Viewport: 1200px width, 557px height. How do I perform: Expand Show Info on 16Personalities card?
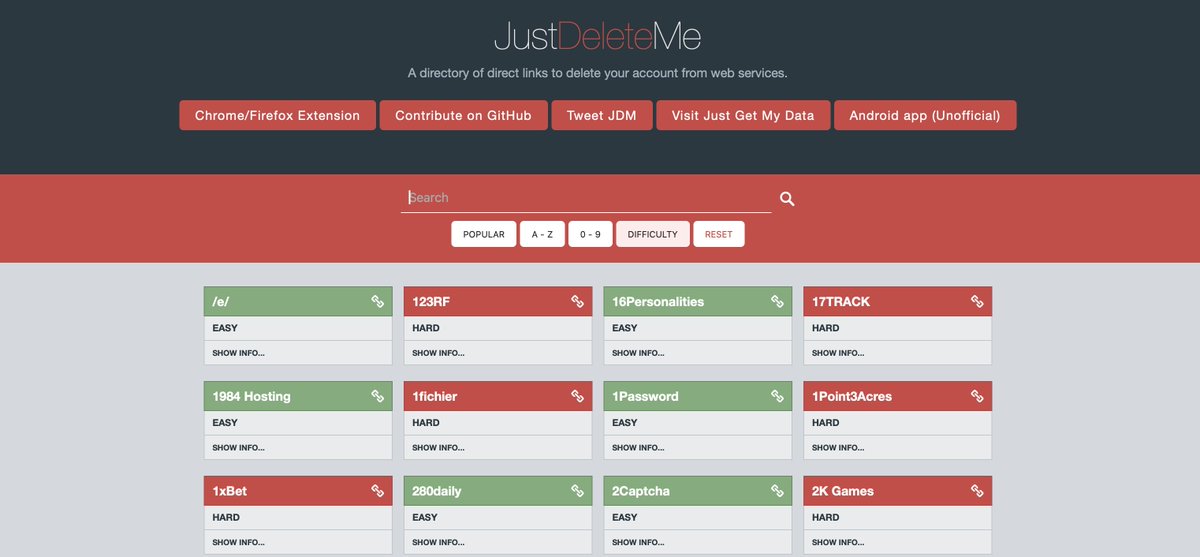[638, 353]
